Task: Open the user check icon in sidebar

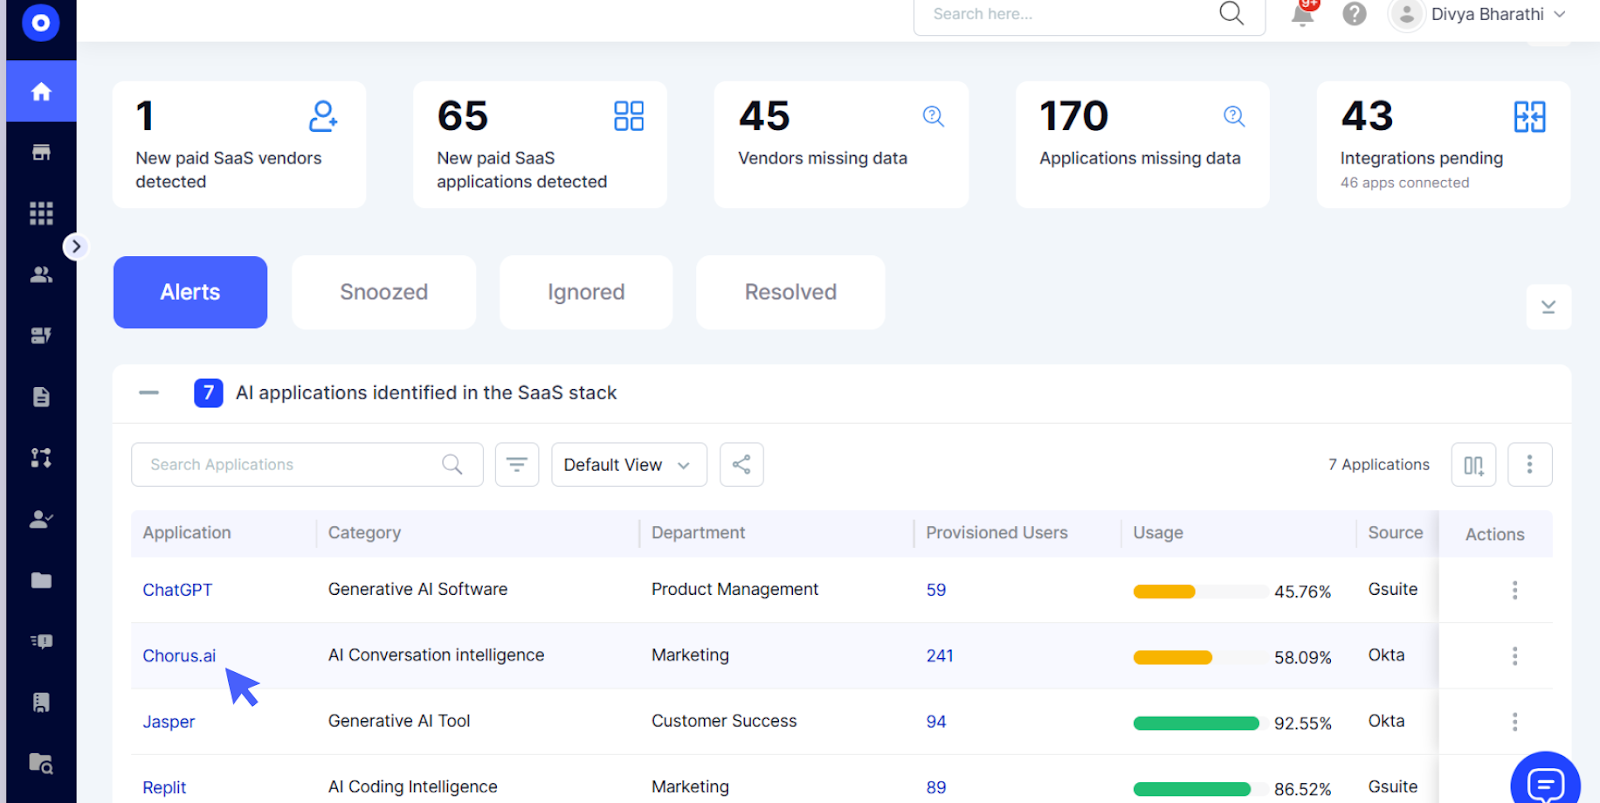Action: click(41, 519)
